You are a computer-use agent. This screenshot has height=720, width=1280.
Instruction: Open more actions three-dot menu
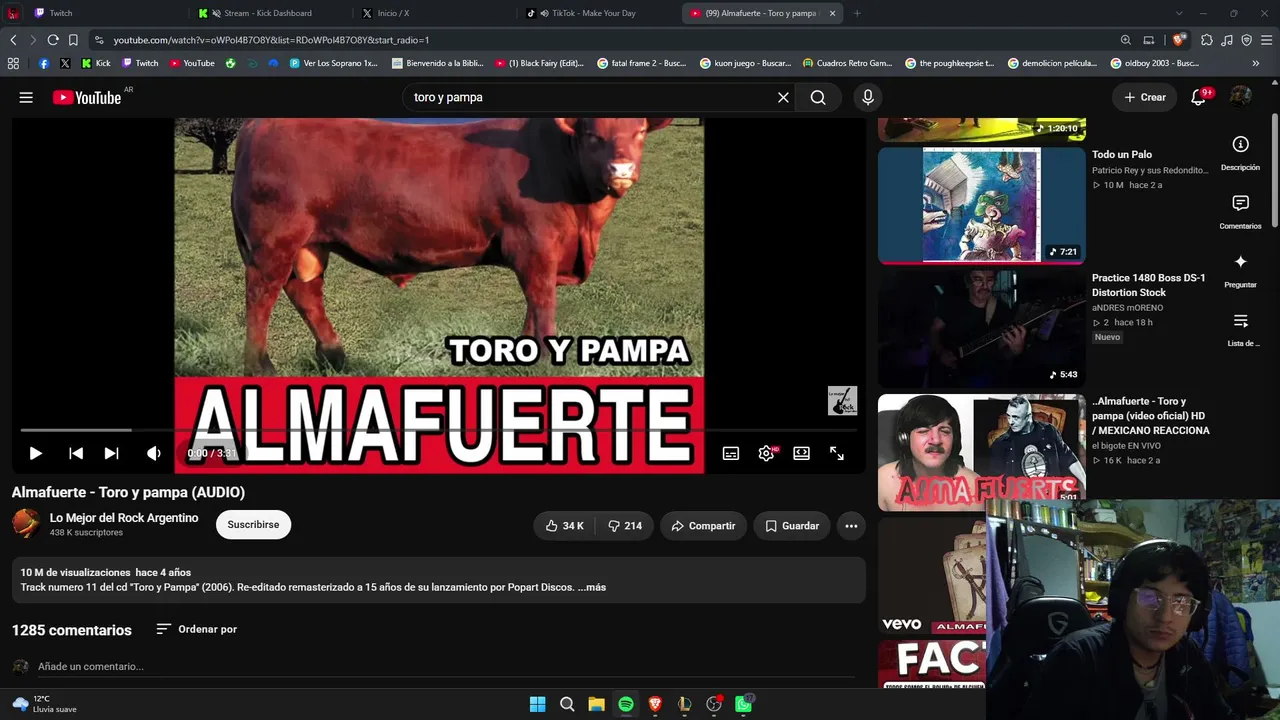point(851,526)
